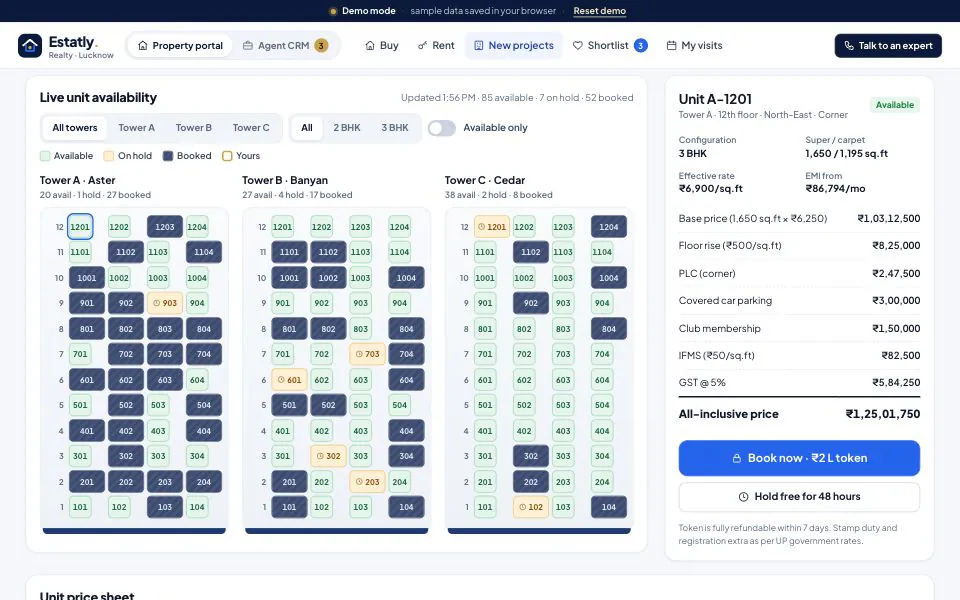960x600 pixels.
Task: Filter units by 3 BHK
Action: [395, 128]
